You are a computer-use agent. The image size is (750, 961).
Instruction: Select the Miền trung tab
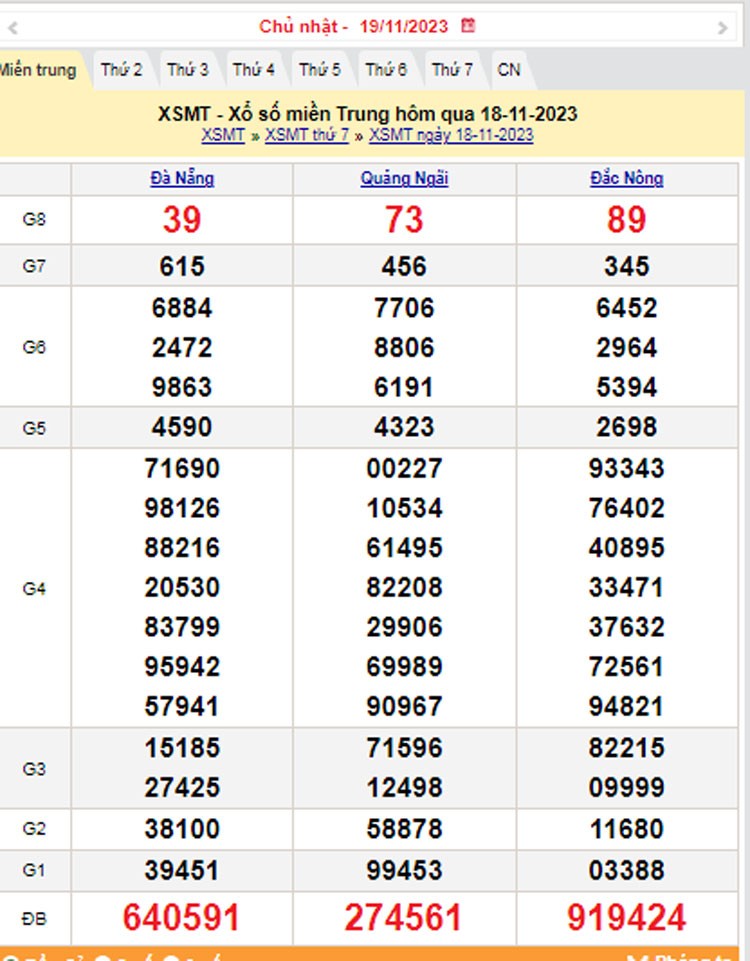(40, 70)
